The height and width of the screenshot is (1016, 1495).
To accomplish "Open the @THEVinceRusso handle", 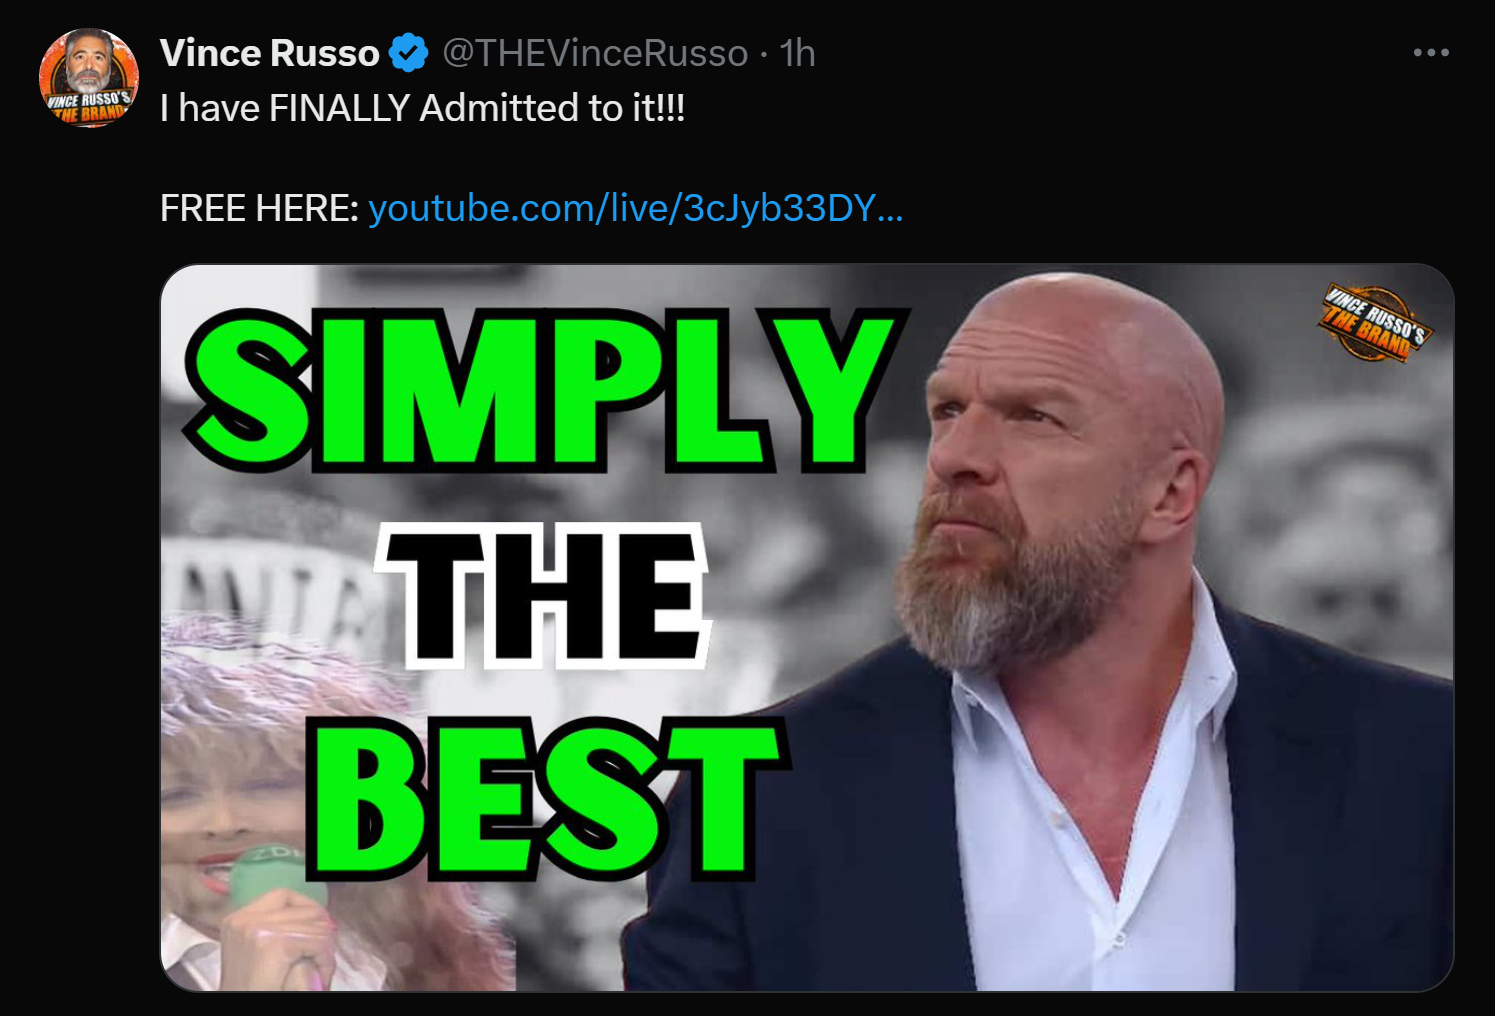I will [595, 53].
